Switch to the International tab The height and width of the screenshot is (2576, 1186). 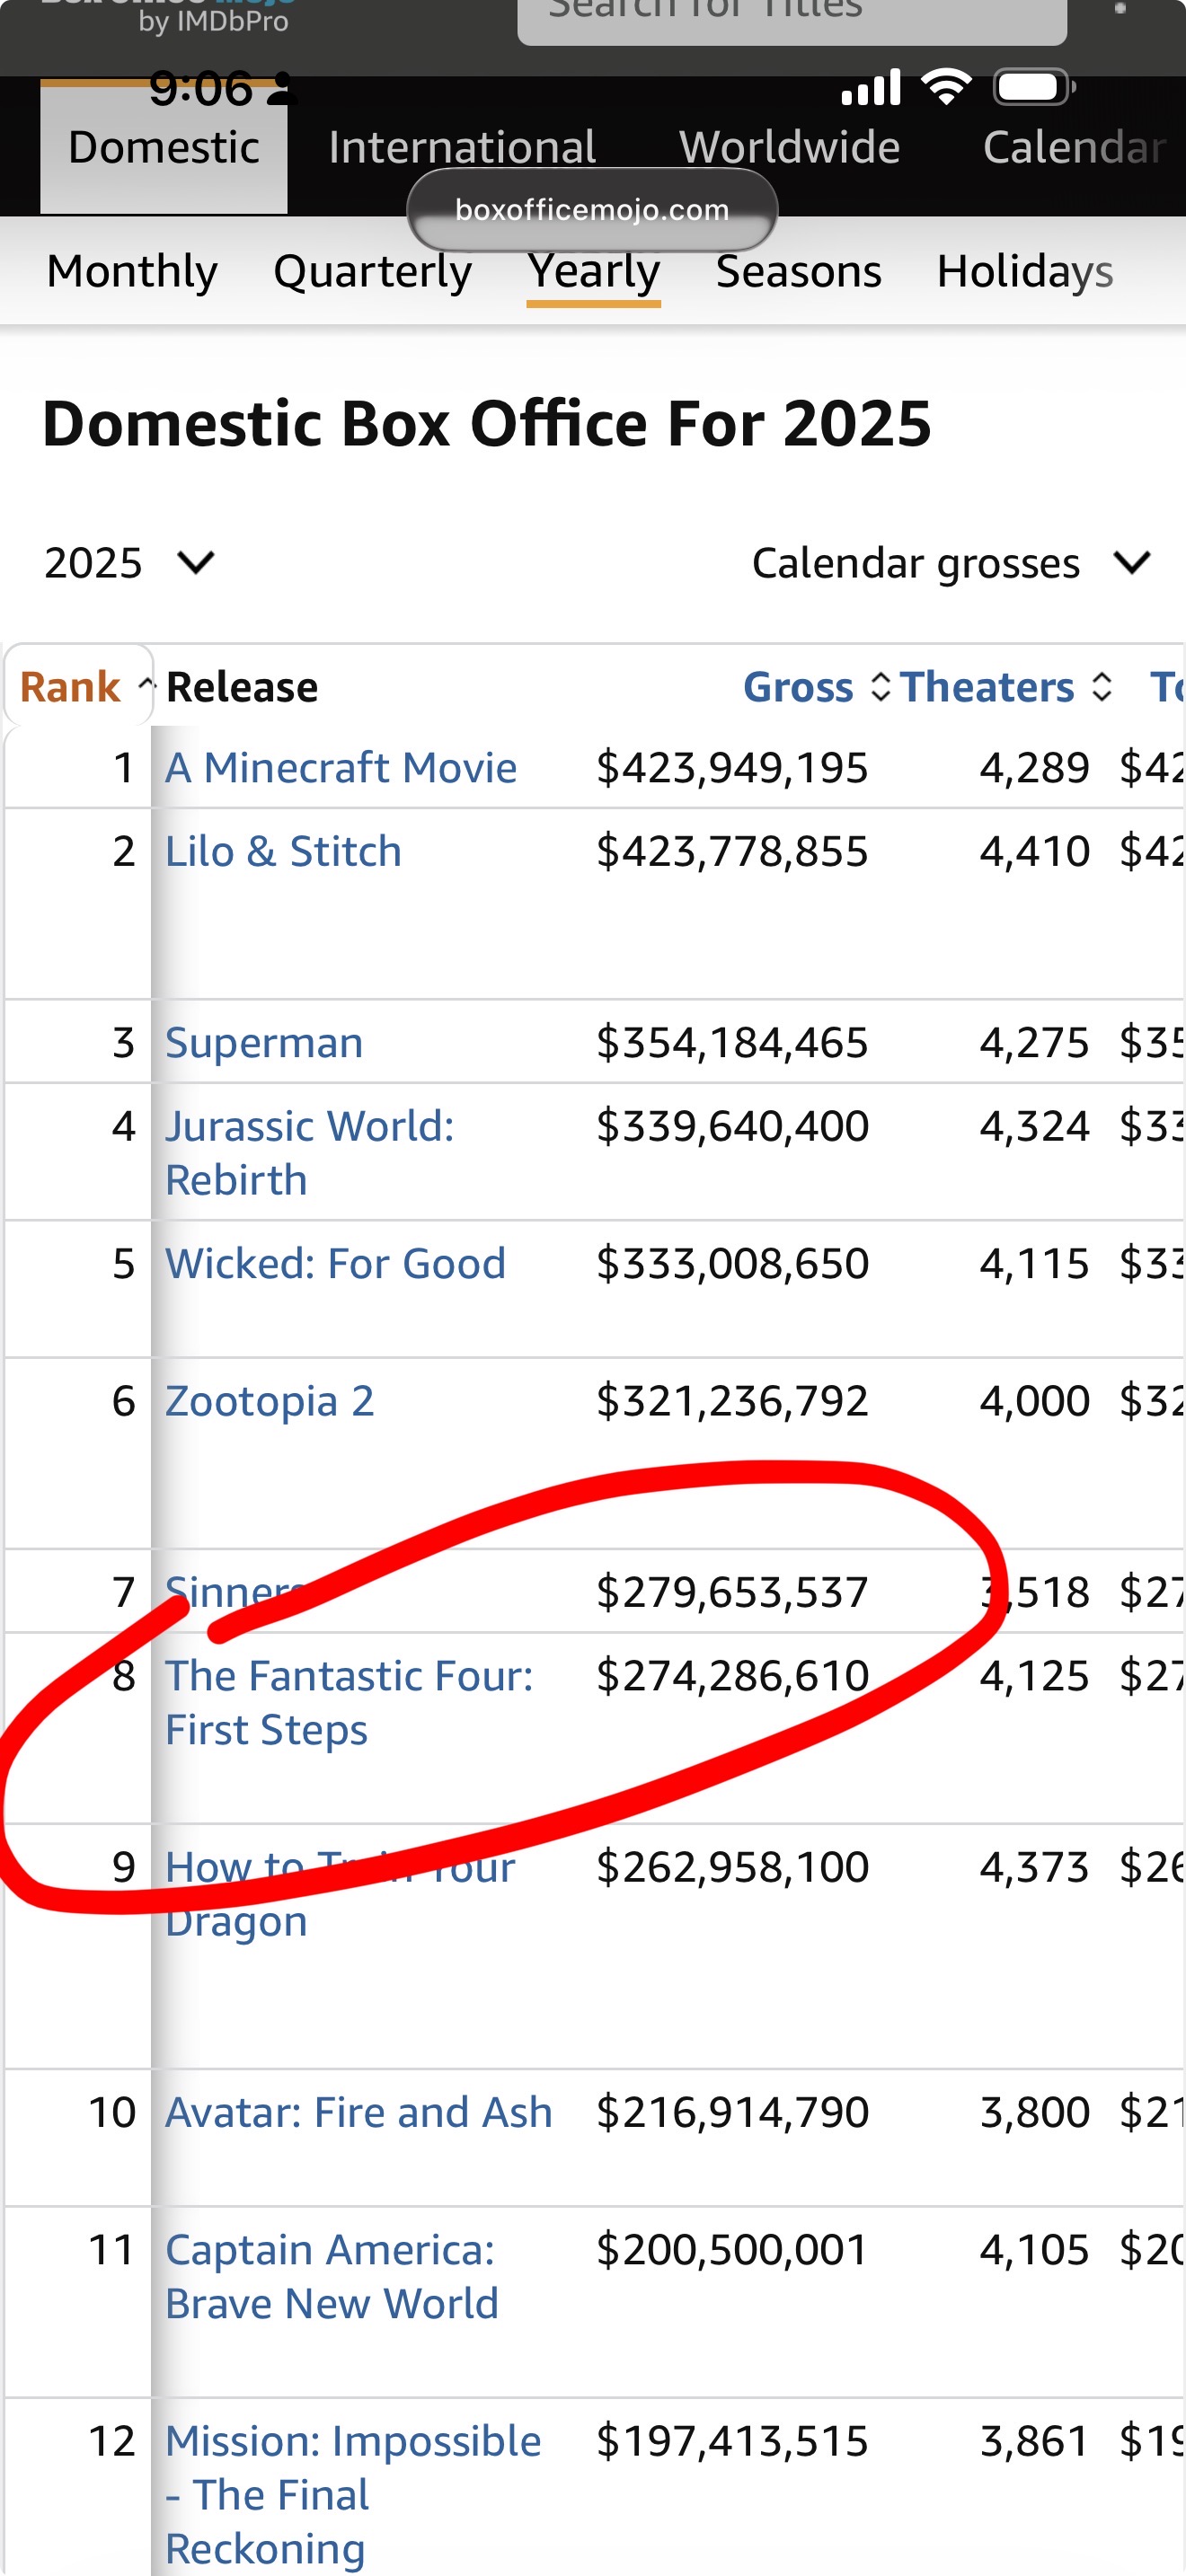462,147
